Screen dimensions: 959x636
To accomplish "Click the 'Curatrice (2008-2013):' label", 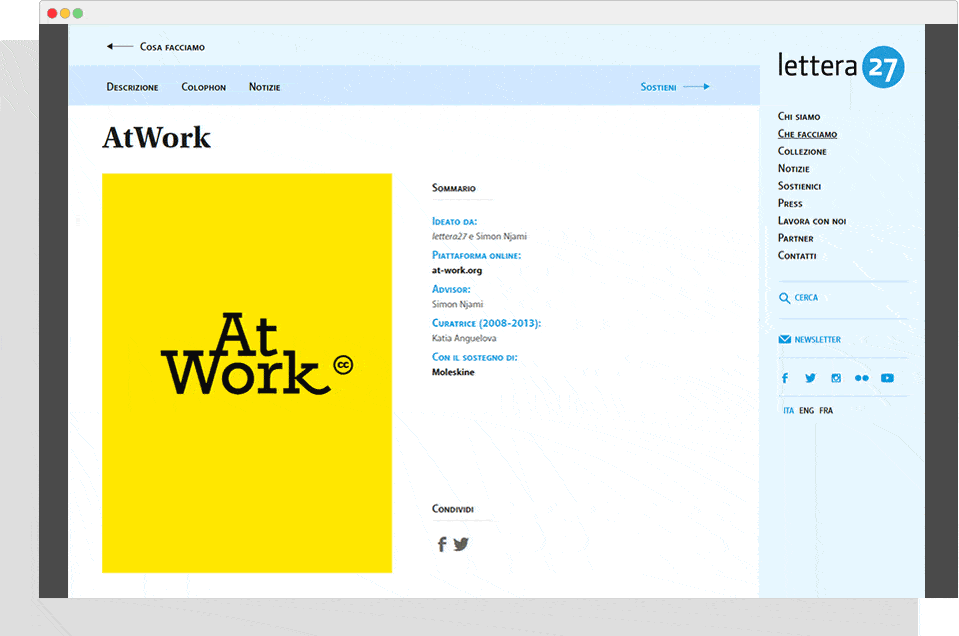I will coord(486,323).
